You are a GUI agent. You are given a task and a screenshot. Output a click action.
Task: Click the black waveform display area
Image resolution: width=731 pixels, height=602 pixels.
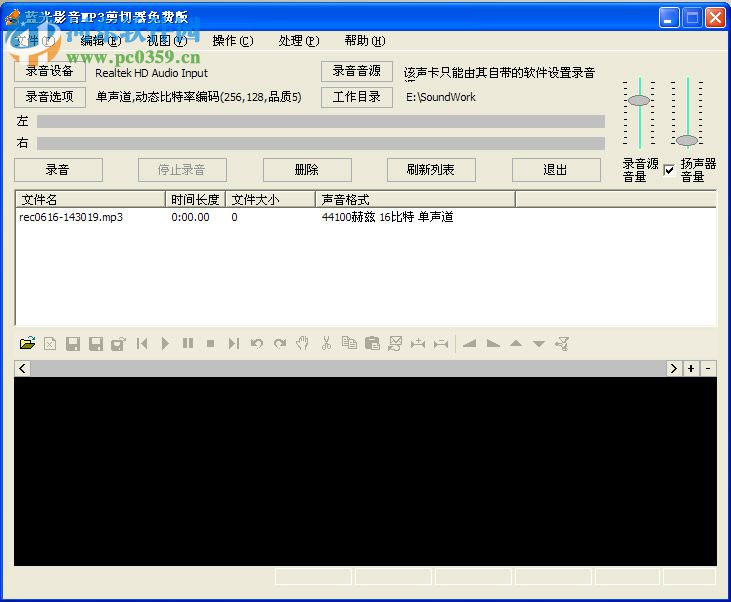(x=366, y=471)
